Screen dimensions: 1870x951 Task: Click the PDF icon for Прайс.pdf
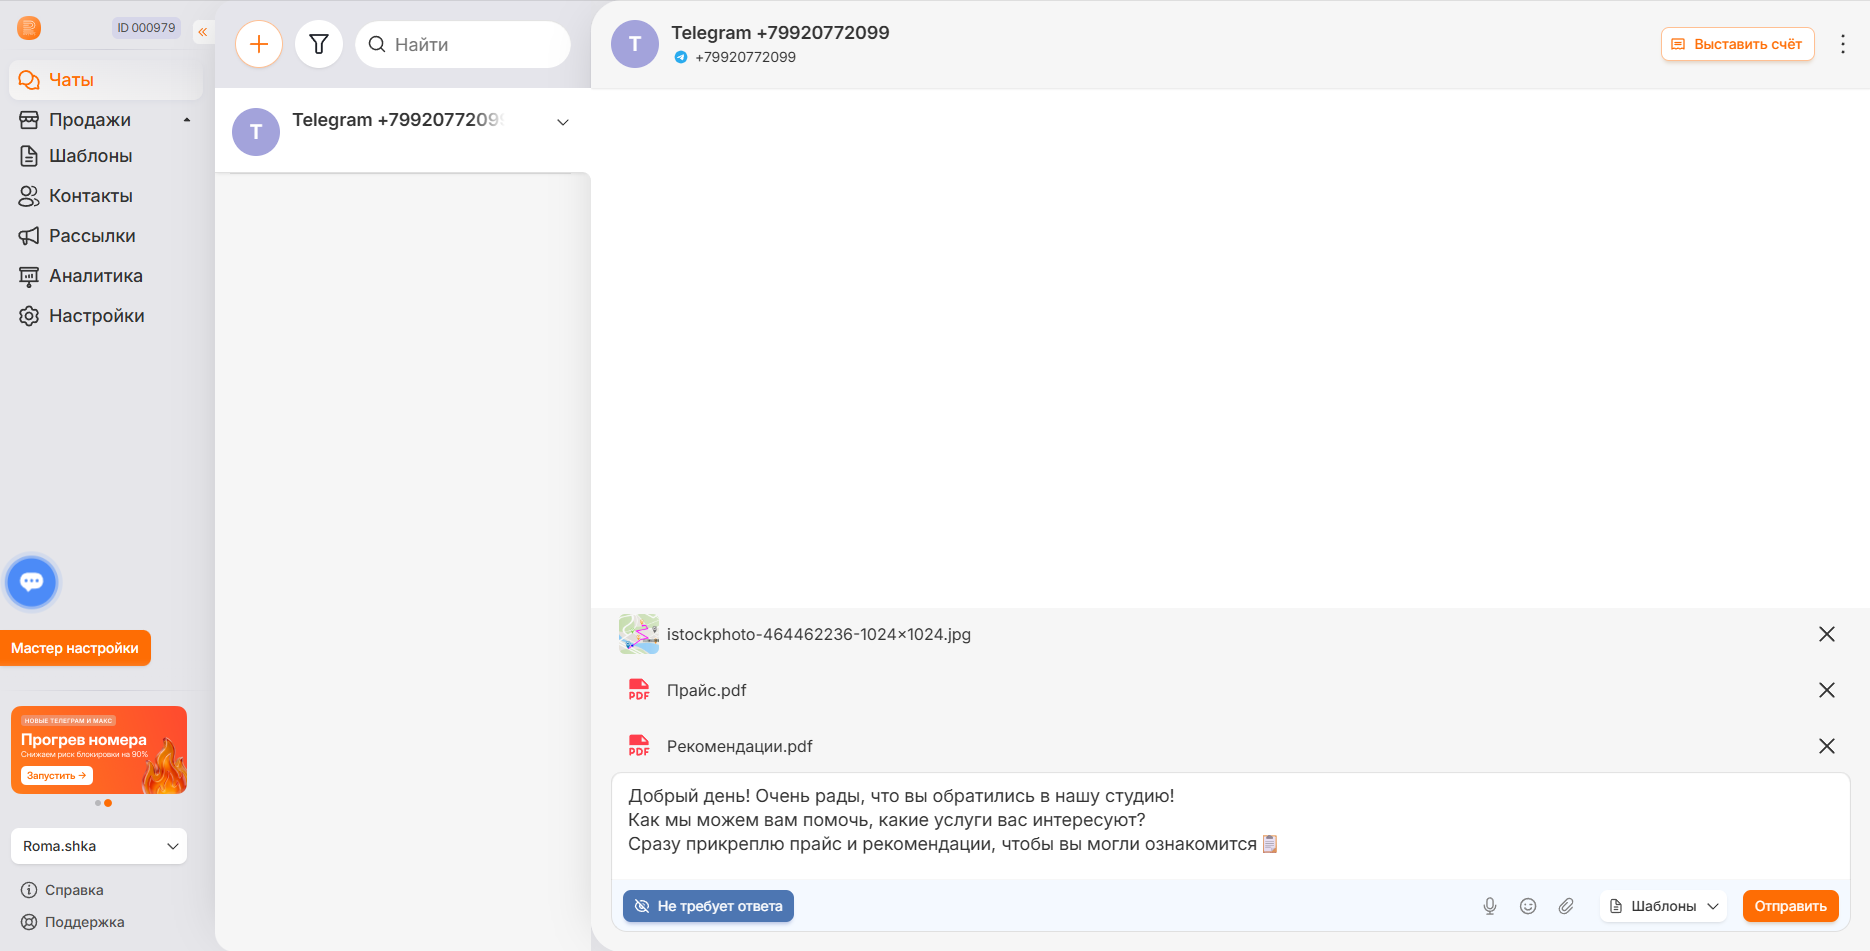(639, 690)
